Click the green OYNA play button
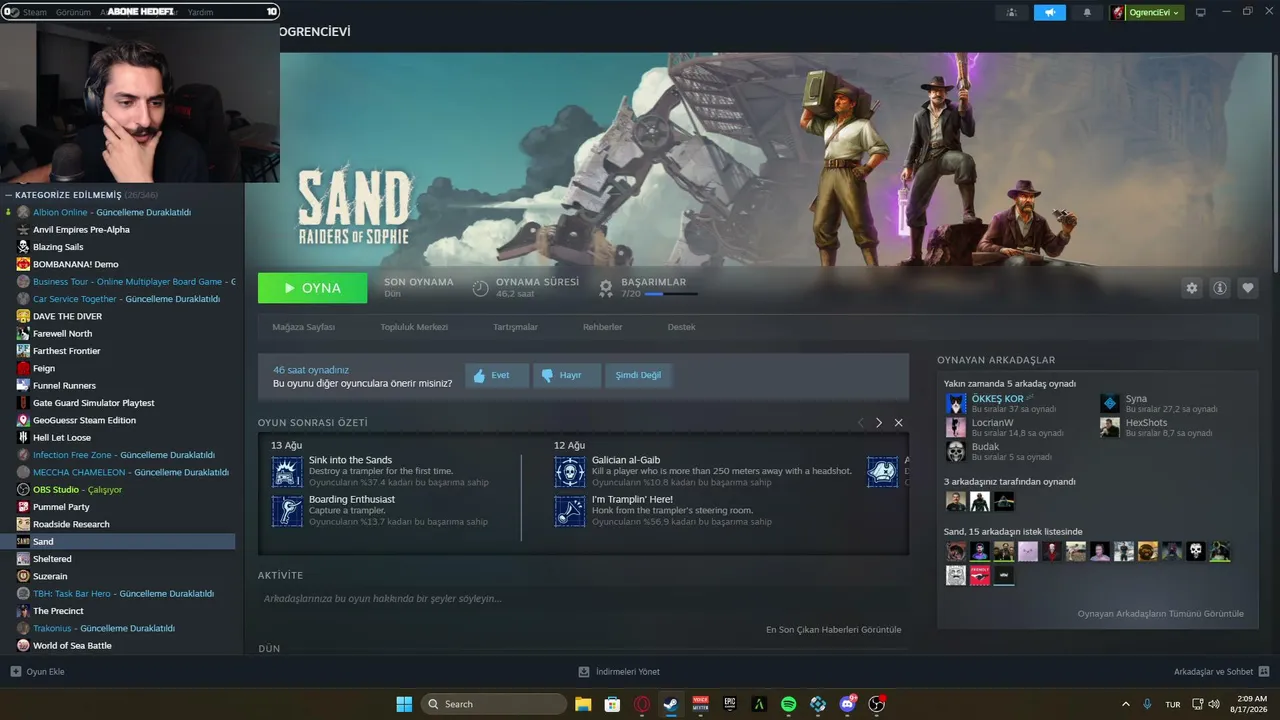Image resolution: width=1280 pixels, height=720 pixels. click(x=312, y=288)
